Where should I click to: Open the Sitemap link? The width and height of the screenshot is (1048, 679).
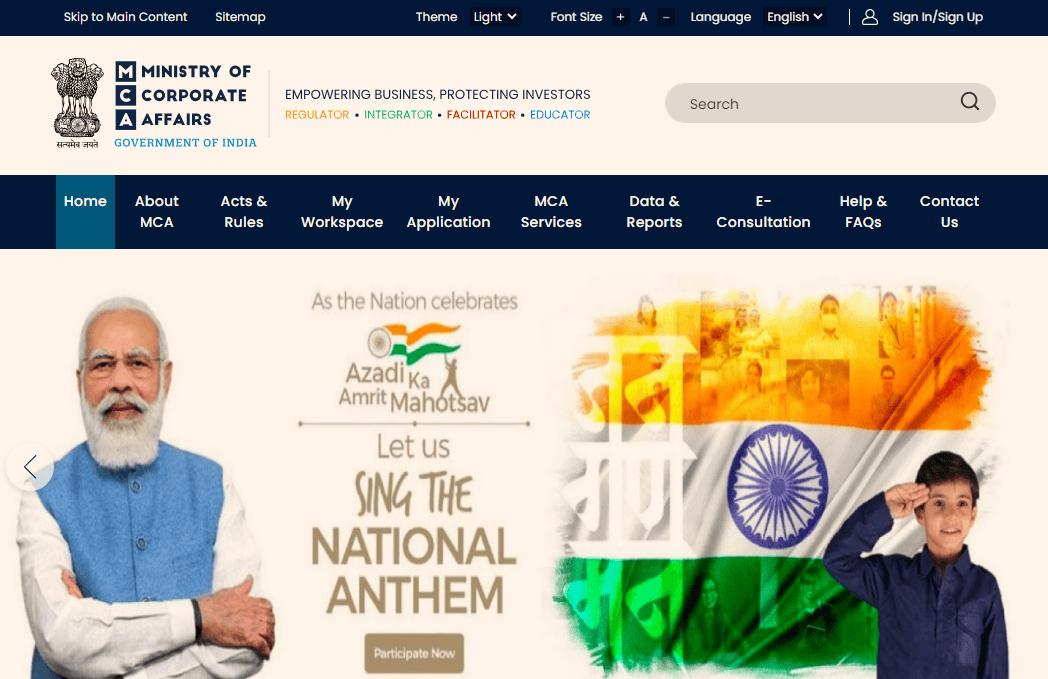(x=241, y=17)
